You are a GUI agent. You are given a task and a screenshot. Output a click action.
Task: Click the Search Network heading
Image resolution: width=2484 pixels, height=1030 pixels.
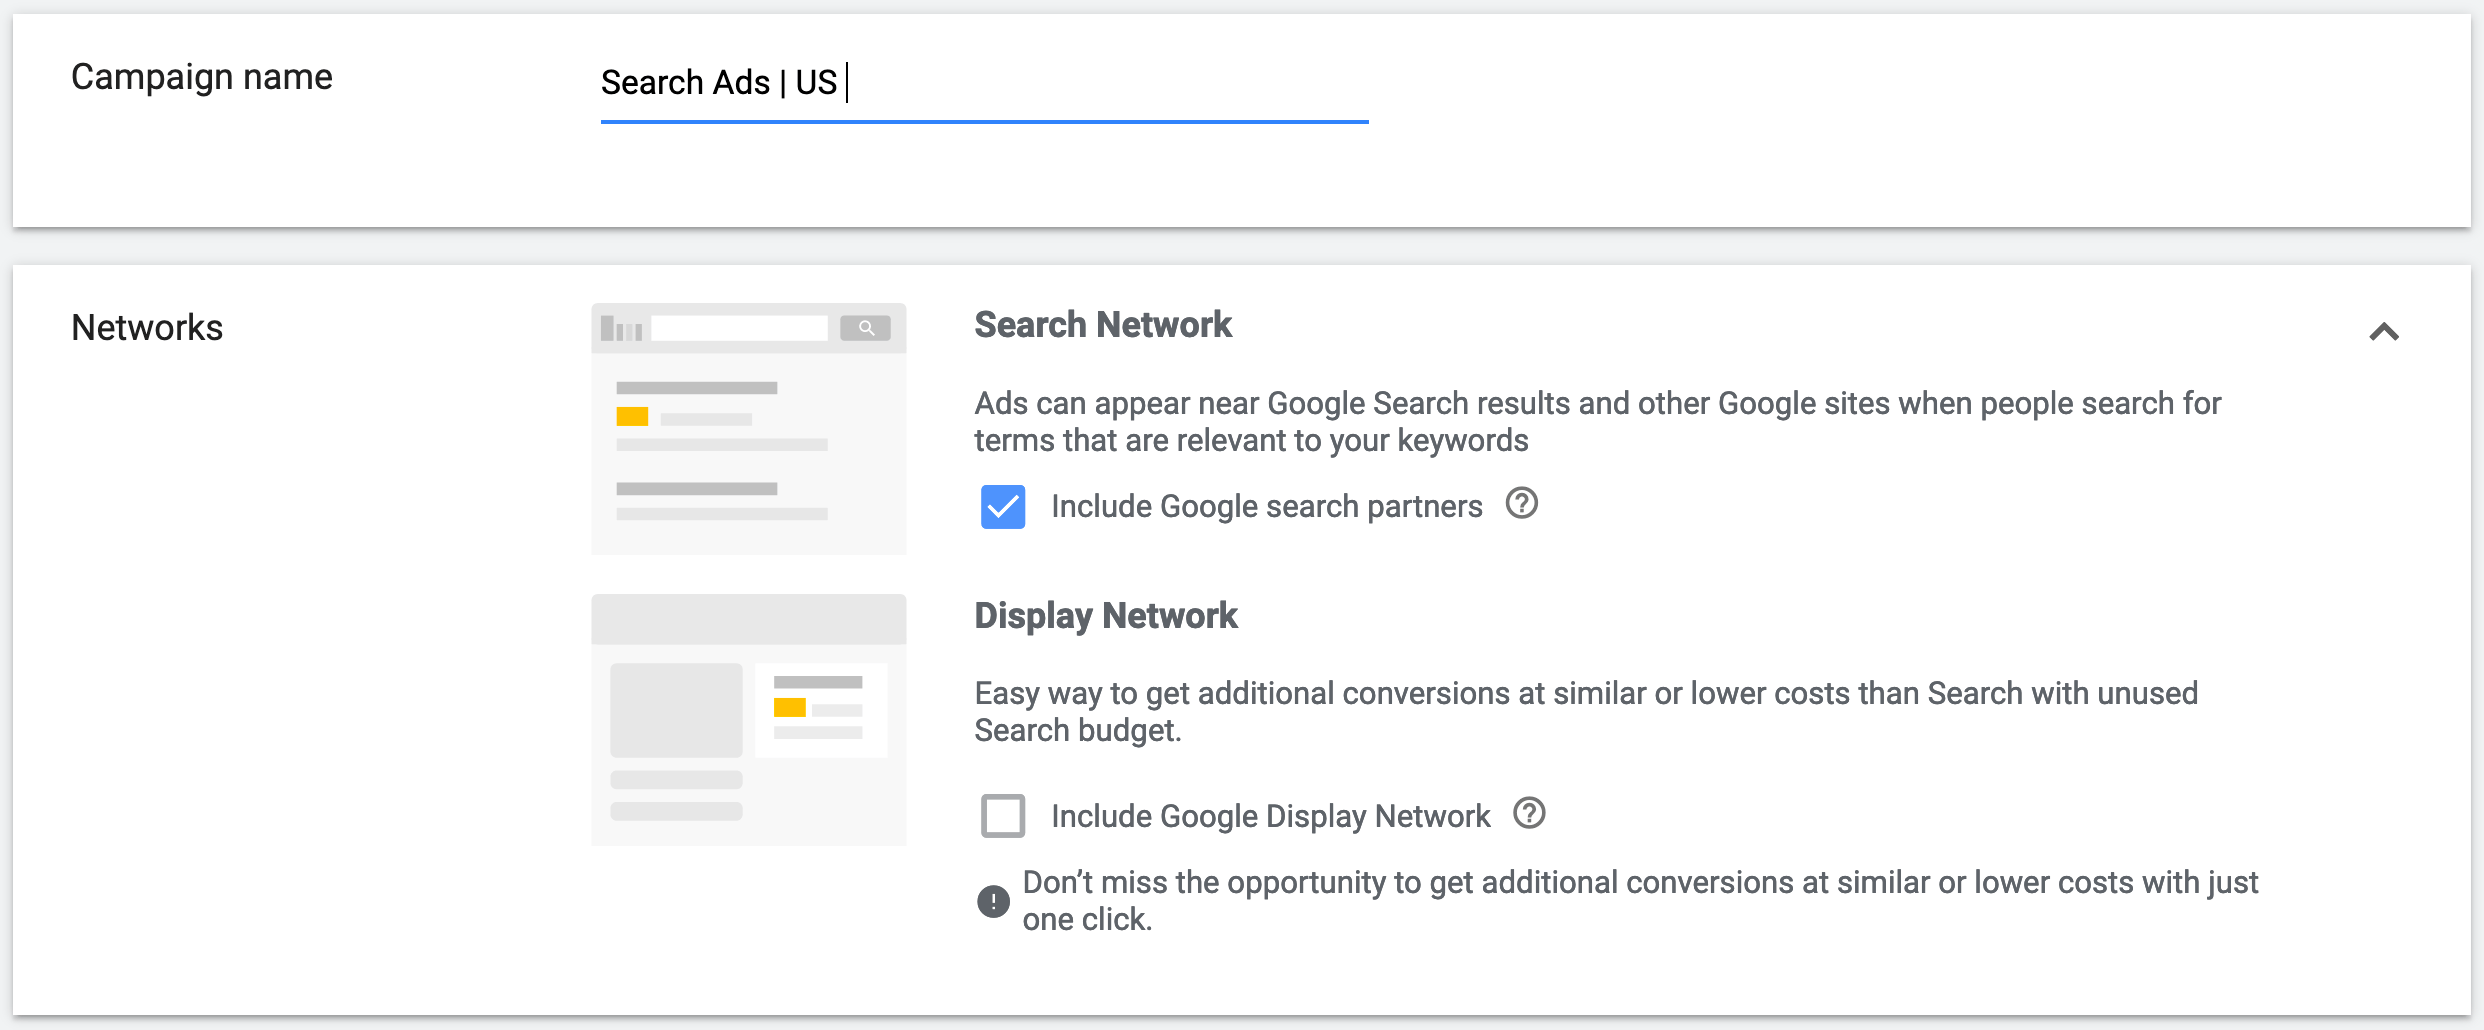pos(1103,325)
